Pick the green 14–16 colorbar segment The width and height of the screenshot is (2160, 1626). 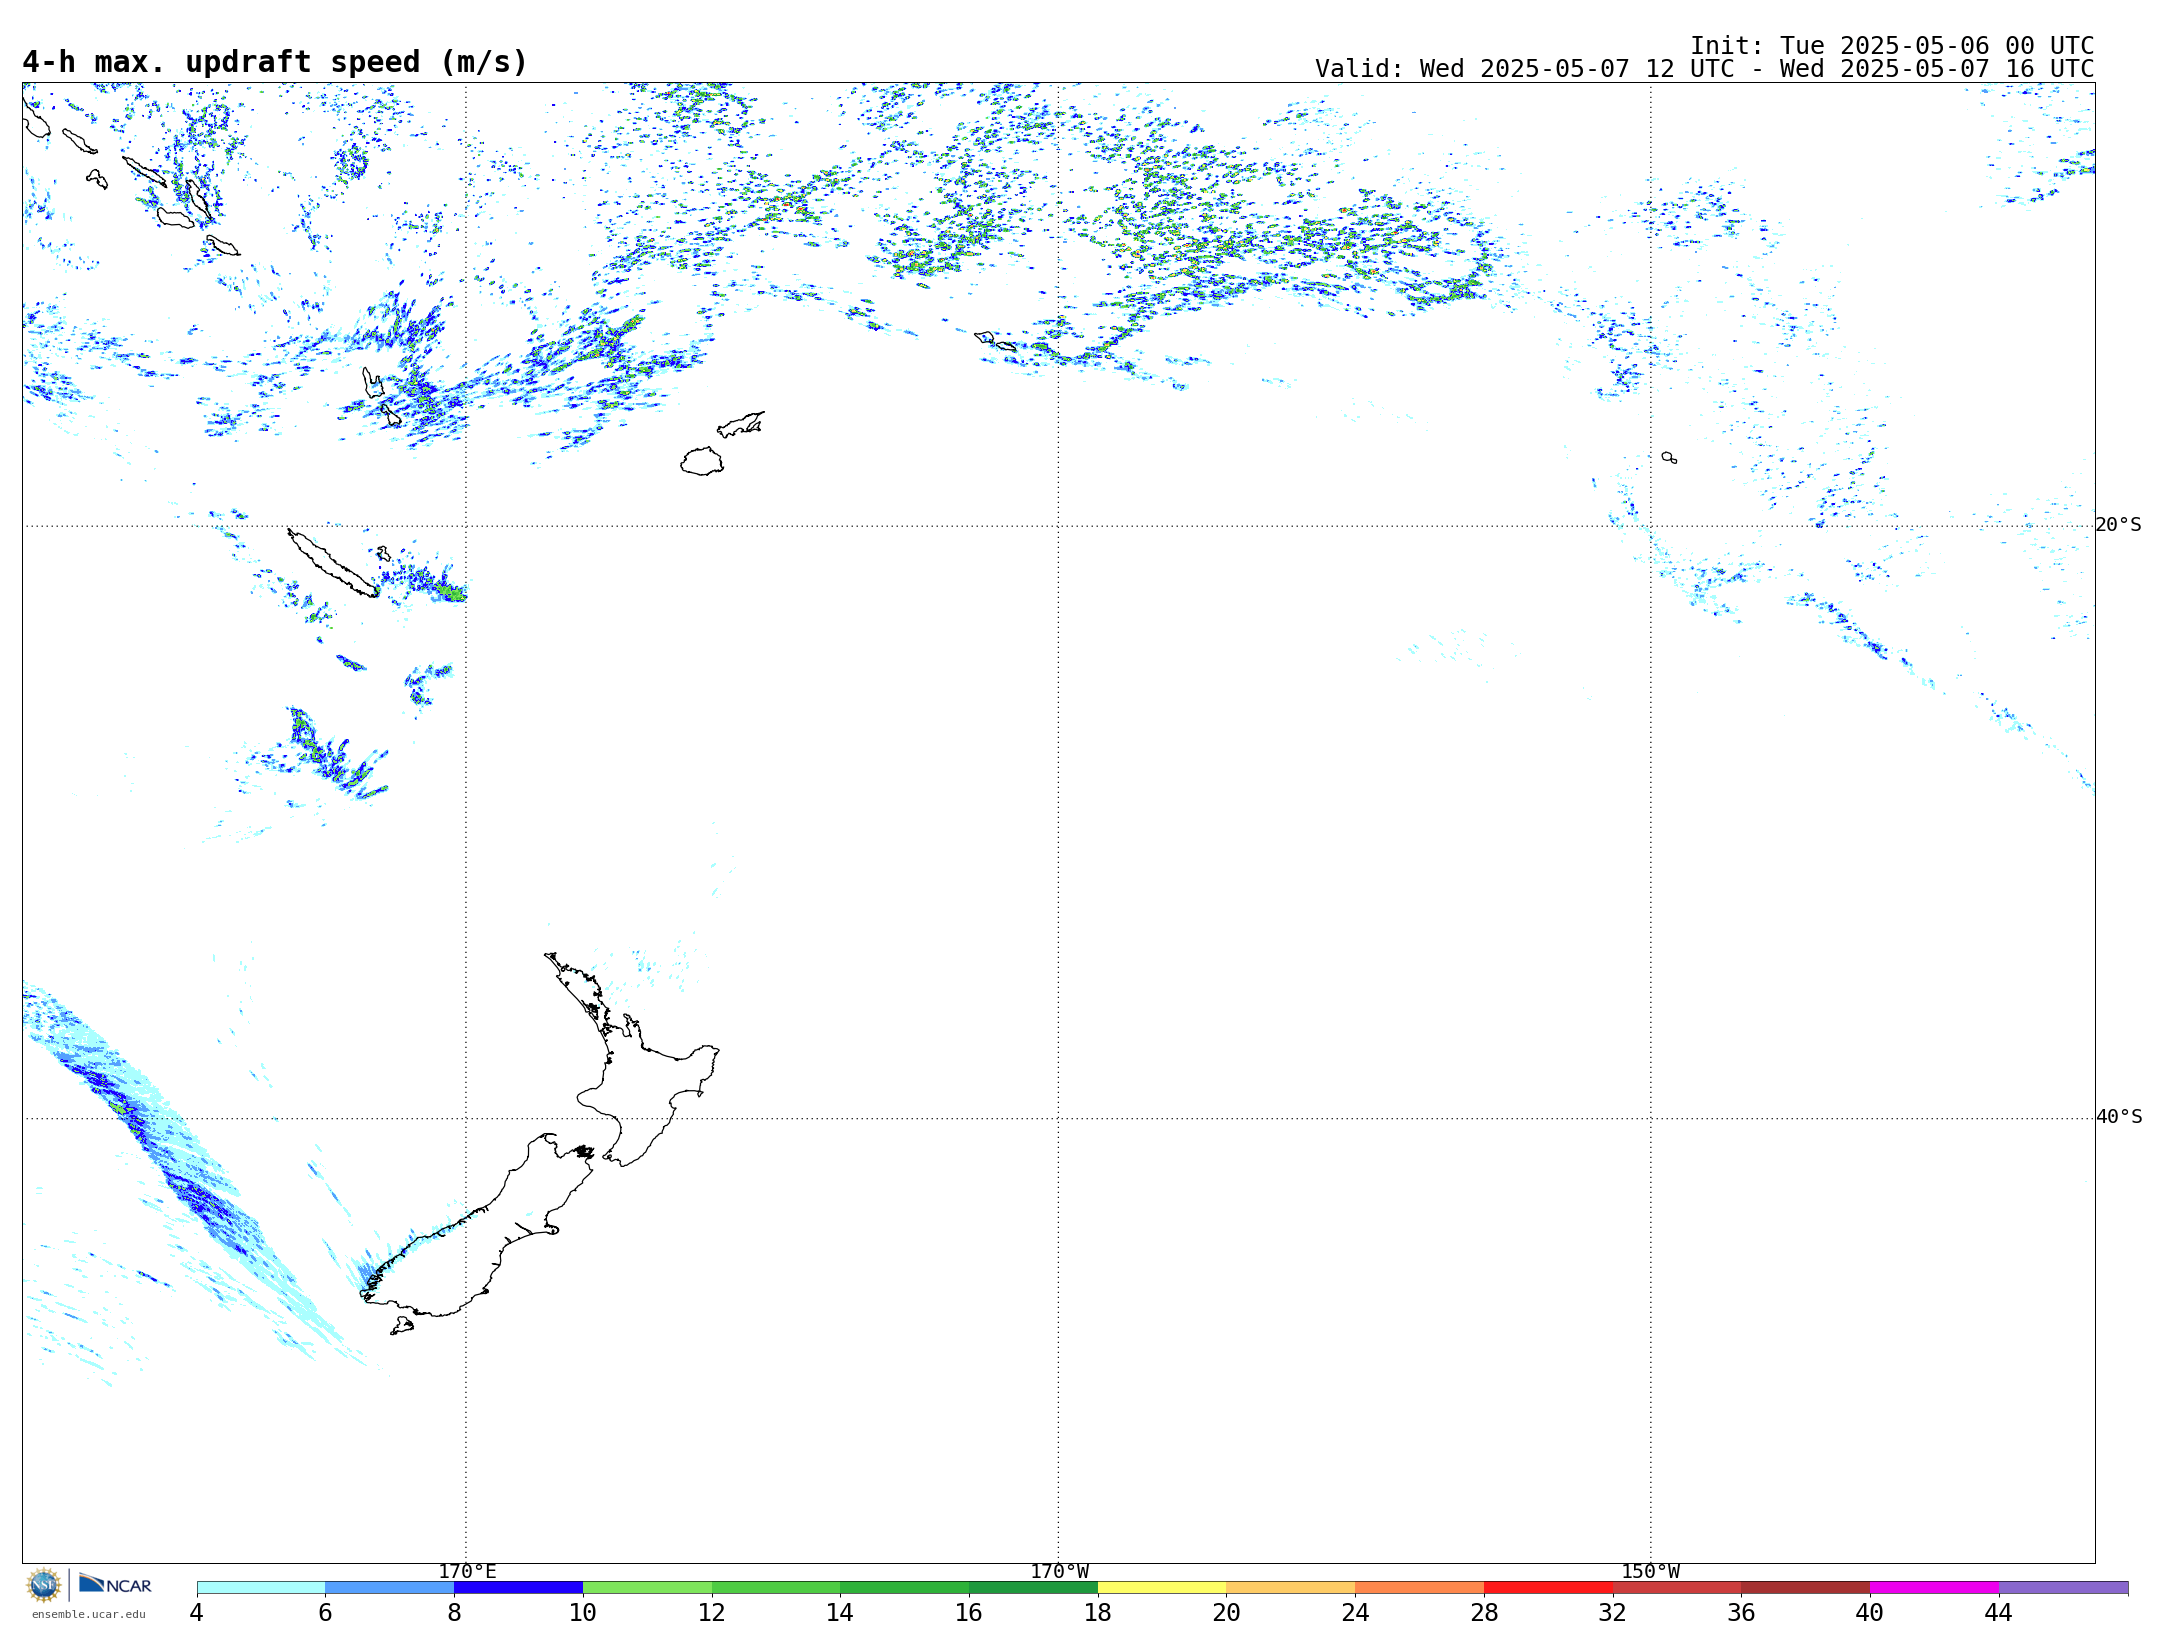point(905,1587)
